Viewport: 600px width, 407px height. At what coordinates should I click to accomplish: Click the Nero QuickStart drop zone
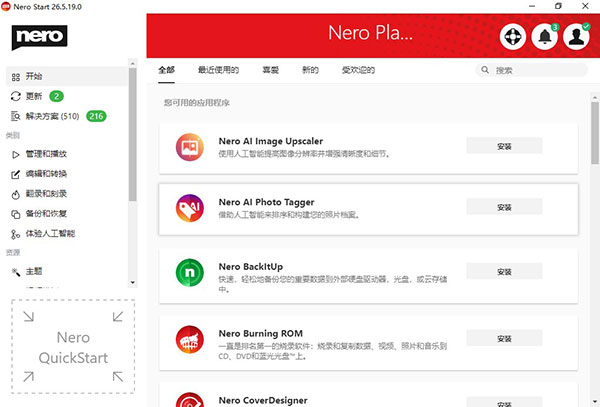point(73,347)
